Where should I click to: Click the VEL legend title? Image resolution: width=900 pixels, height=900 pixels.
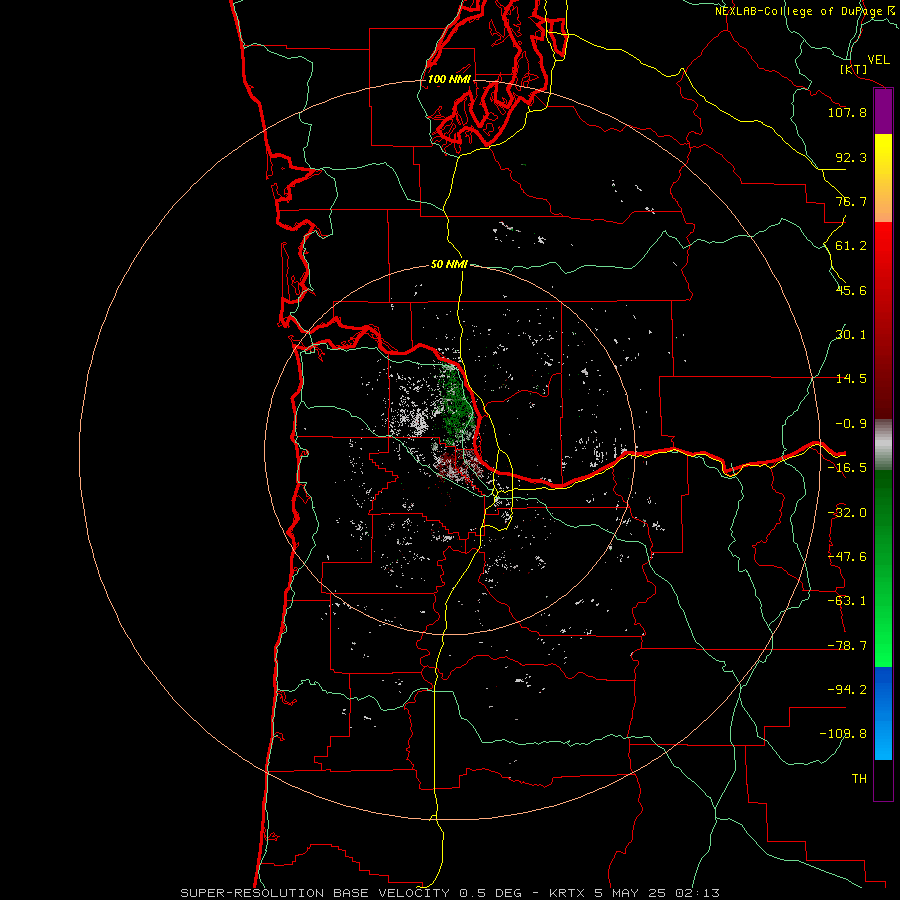point(878,59)
